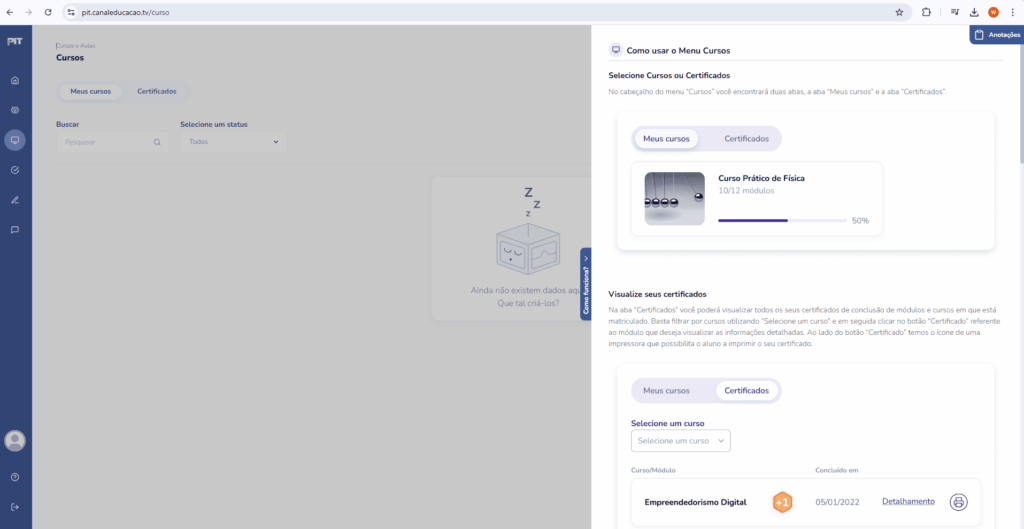Open the Cursos monitor icon in sidebar

[15, 140]
